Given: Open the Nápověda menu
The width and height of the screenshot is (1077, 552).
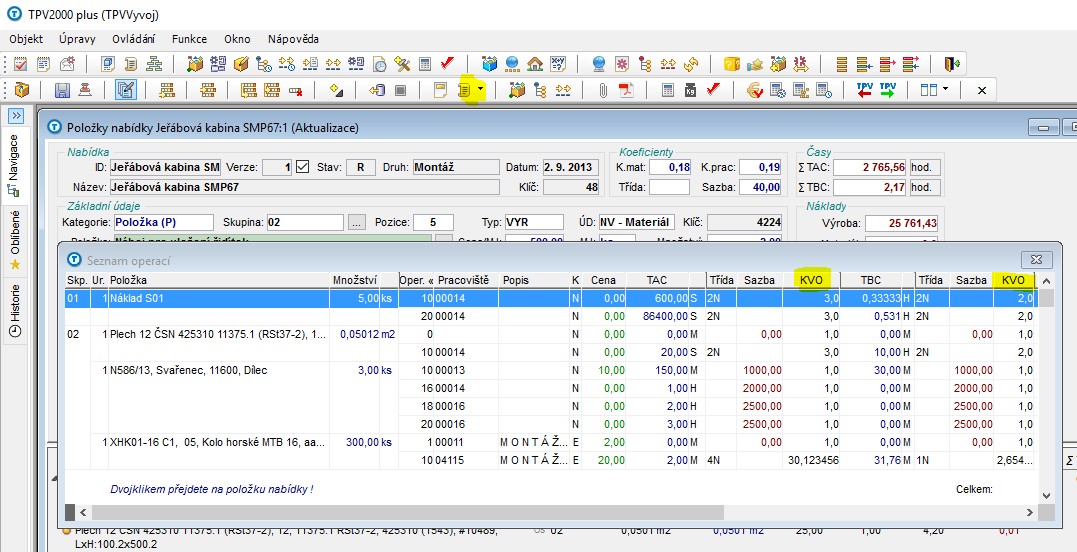Looking at the screenshot, I should pos(293,39).
